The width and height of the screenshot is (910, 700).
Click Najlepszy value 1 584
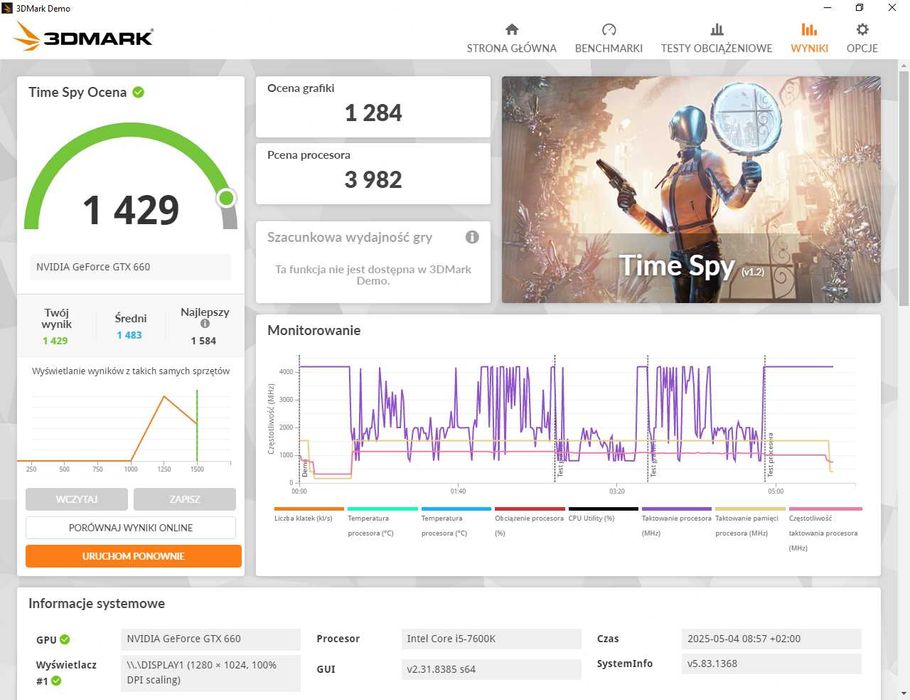coord(203,341)
